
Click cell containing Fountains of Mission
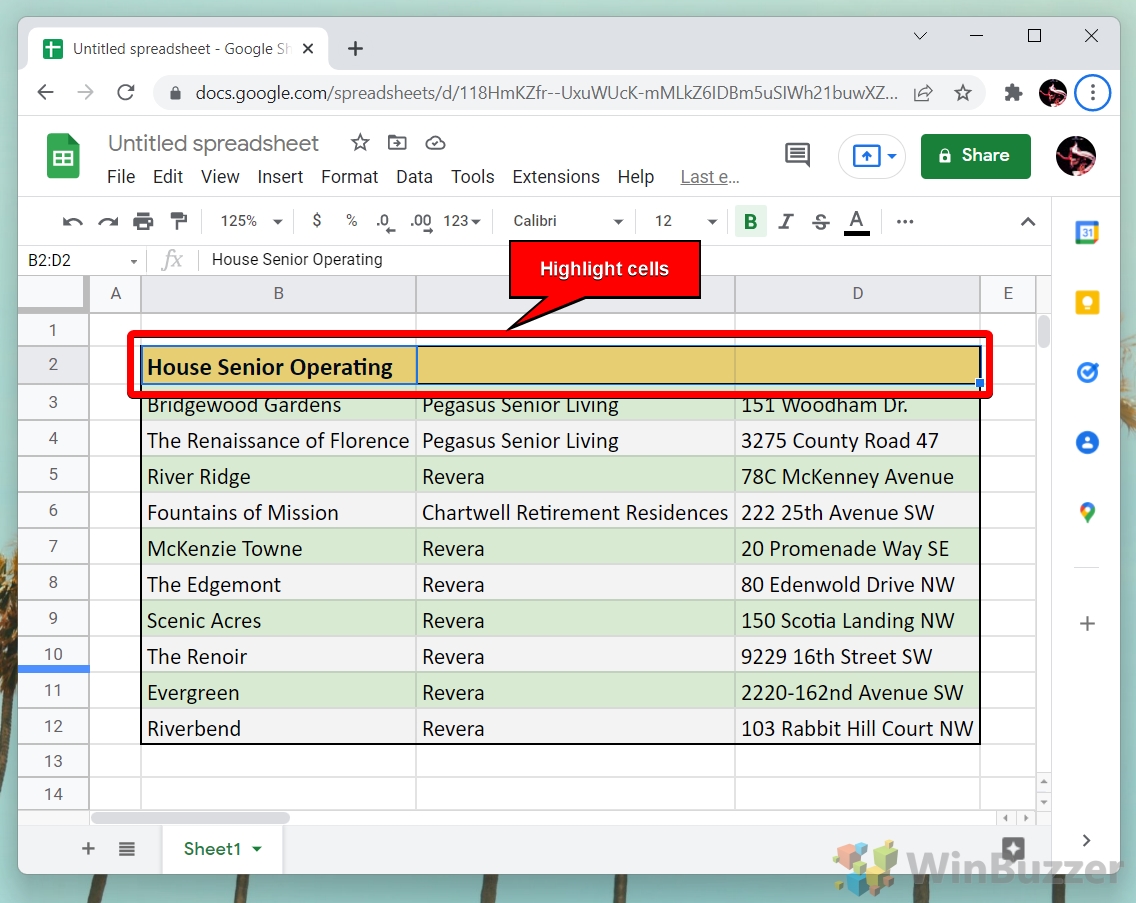coord(278,512)
